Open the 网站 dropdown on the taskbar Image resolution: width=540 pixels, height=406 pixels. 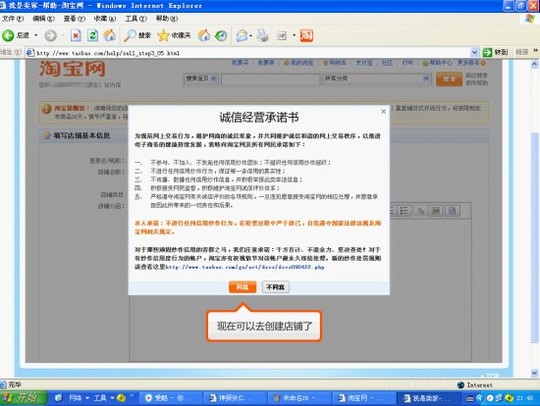87,398
